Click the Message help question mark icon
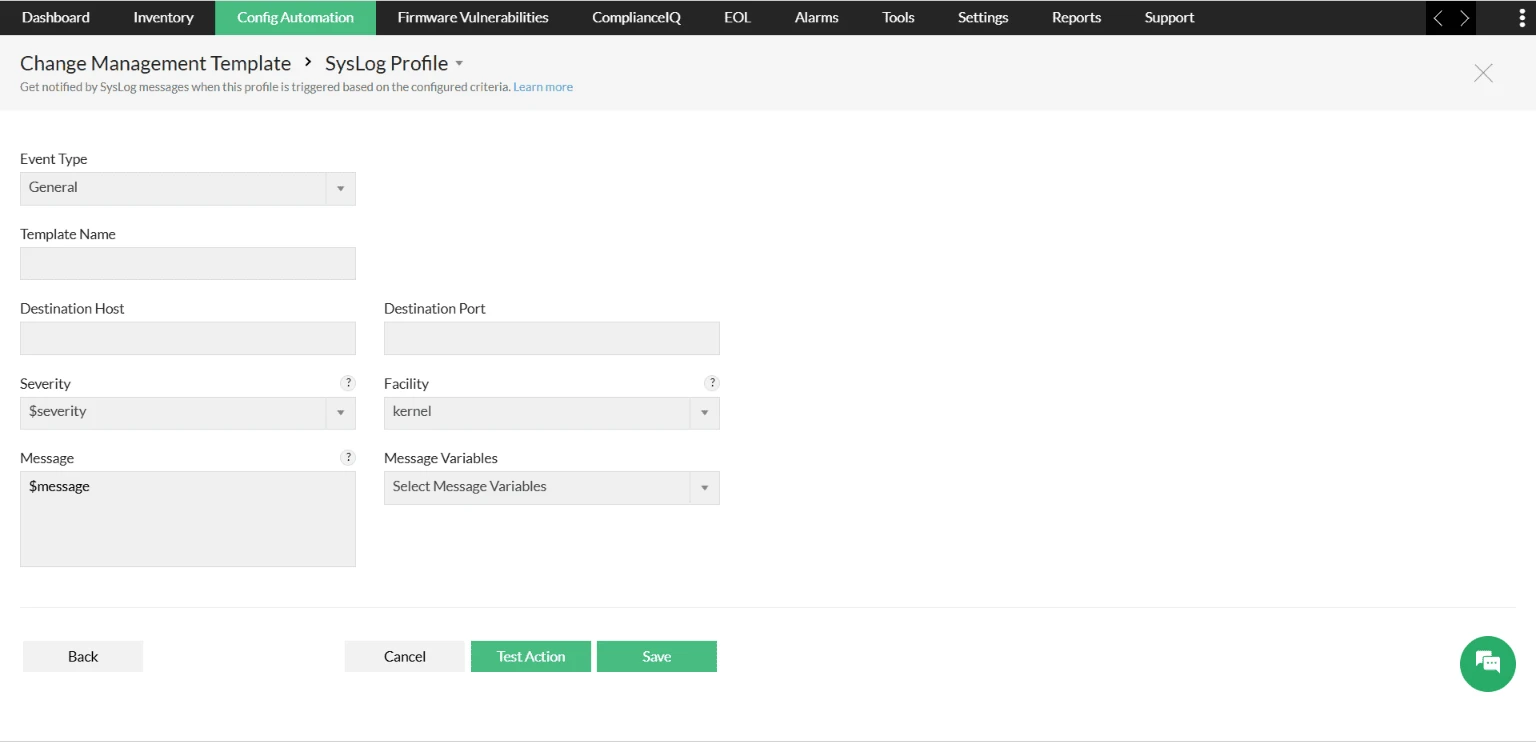 click(x=348, y=458)
